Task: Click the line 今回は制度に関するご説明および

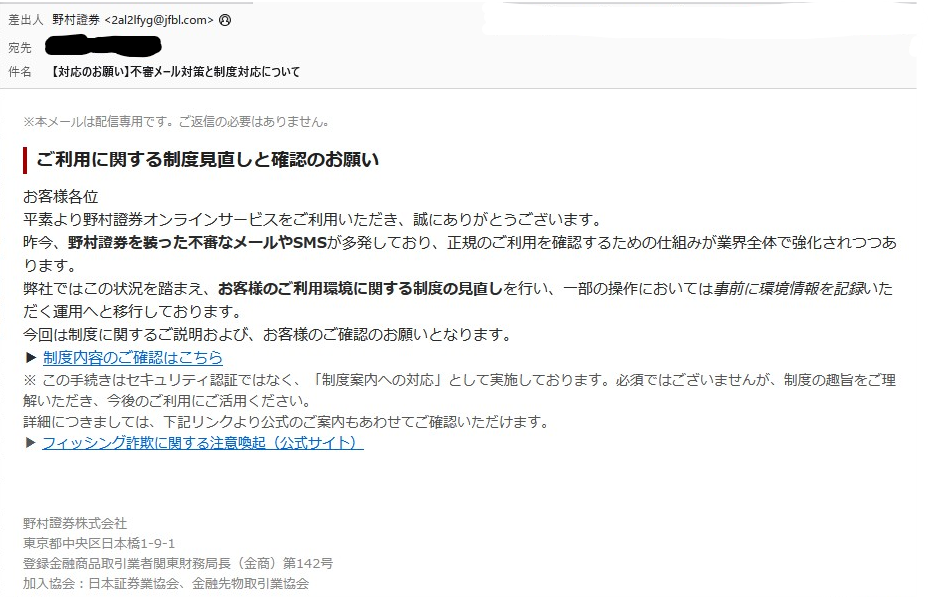Action: (267, 335)
